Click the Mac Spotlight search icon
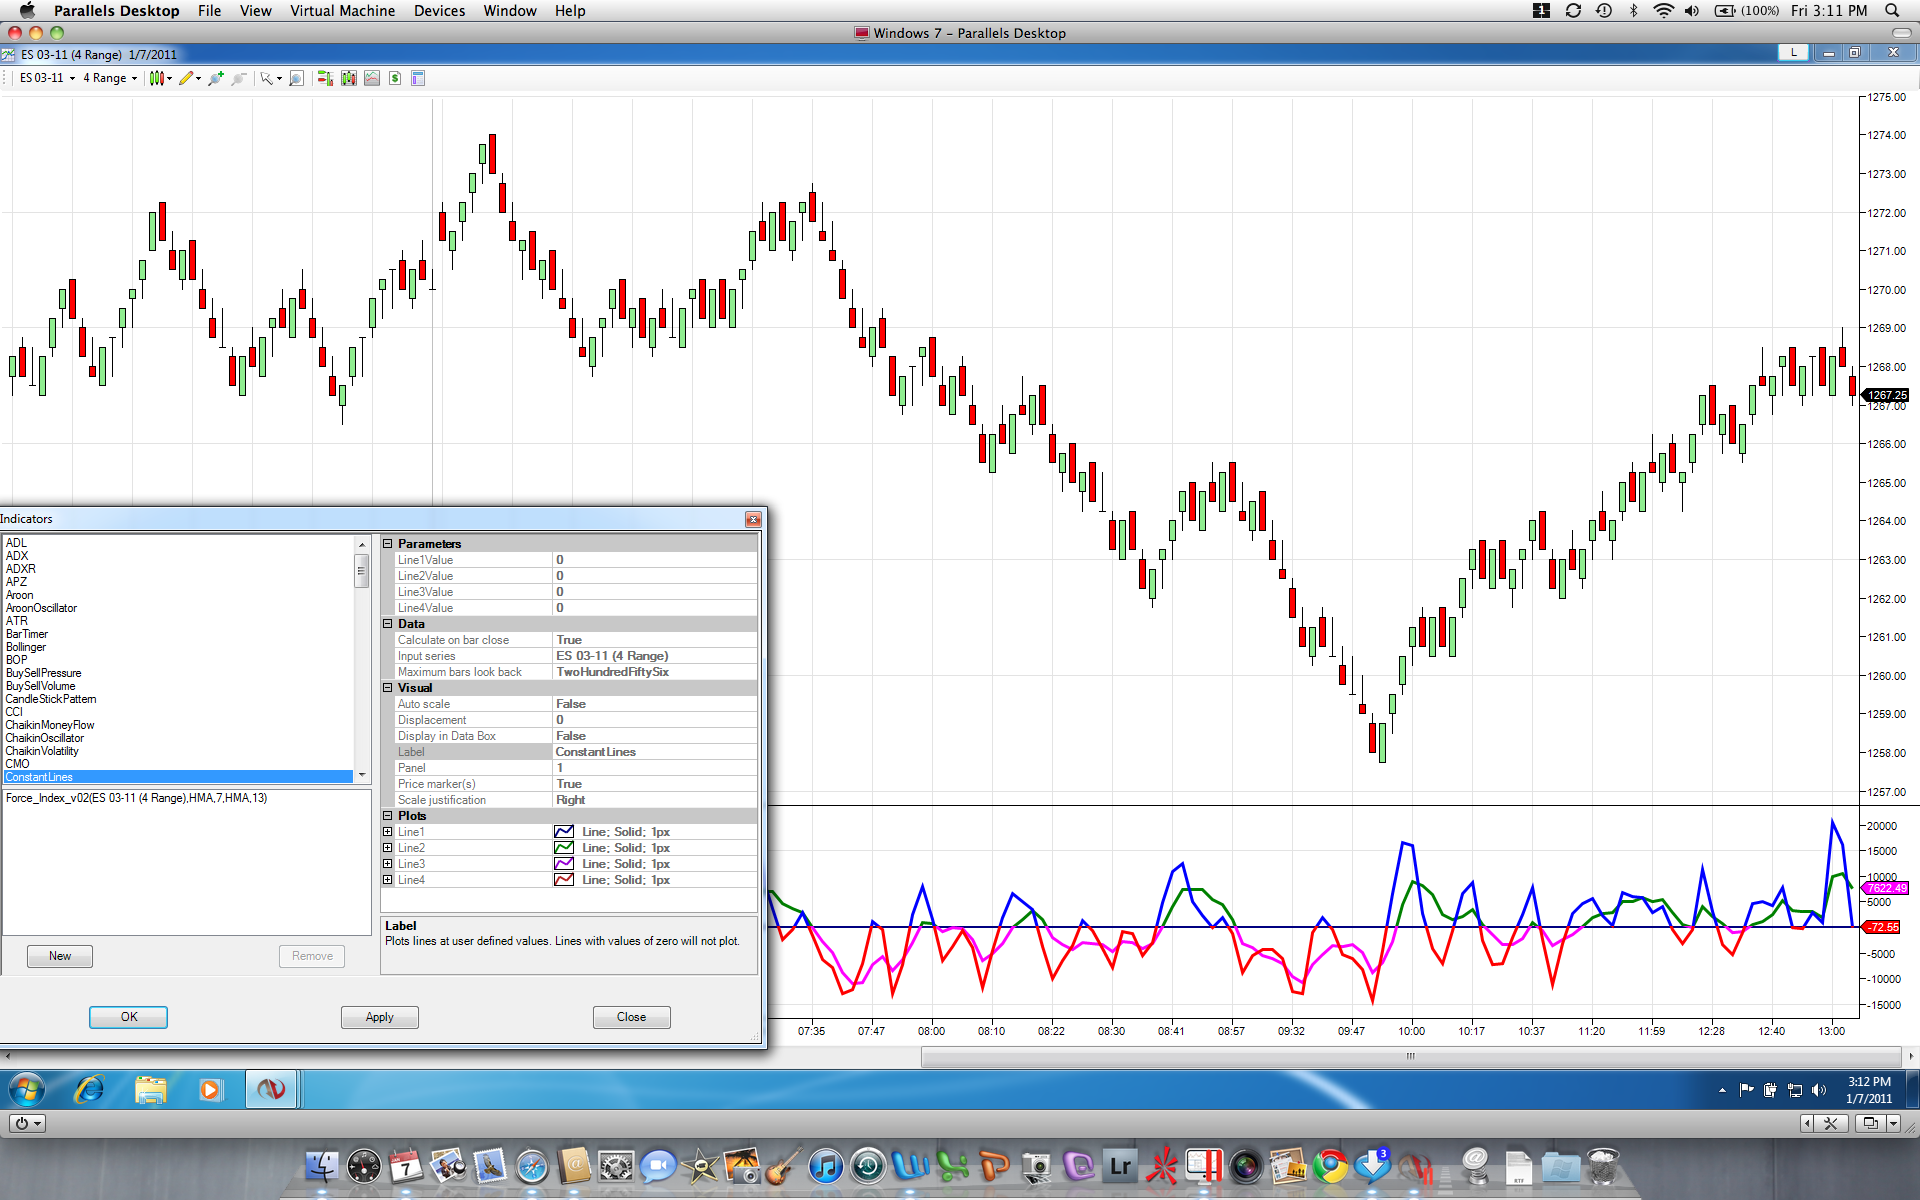The width and height of the screenshot is (1920, 1200). [1892, 11]
